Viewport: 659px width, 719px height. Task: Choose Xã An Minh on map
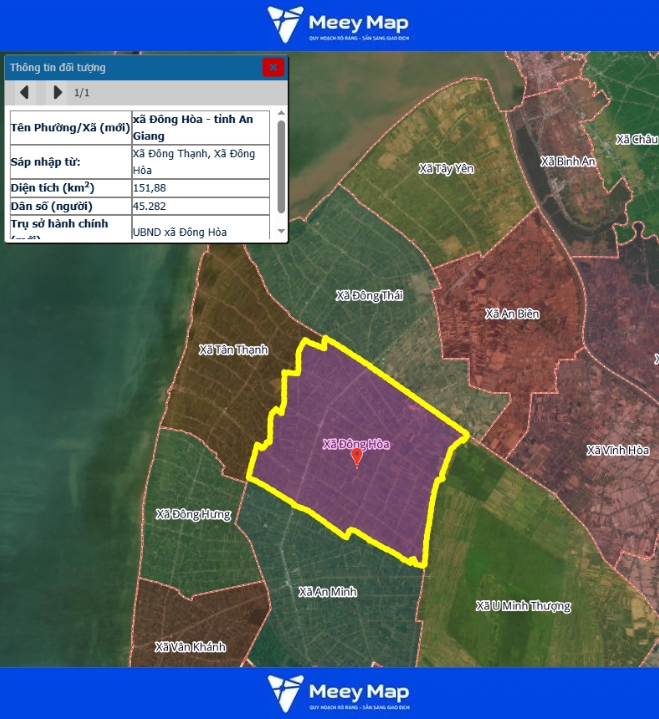pos(327,592)
